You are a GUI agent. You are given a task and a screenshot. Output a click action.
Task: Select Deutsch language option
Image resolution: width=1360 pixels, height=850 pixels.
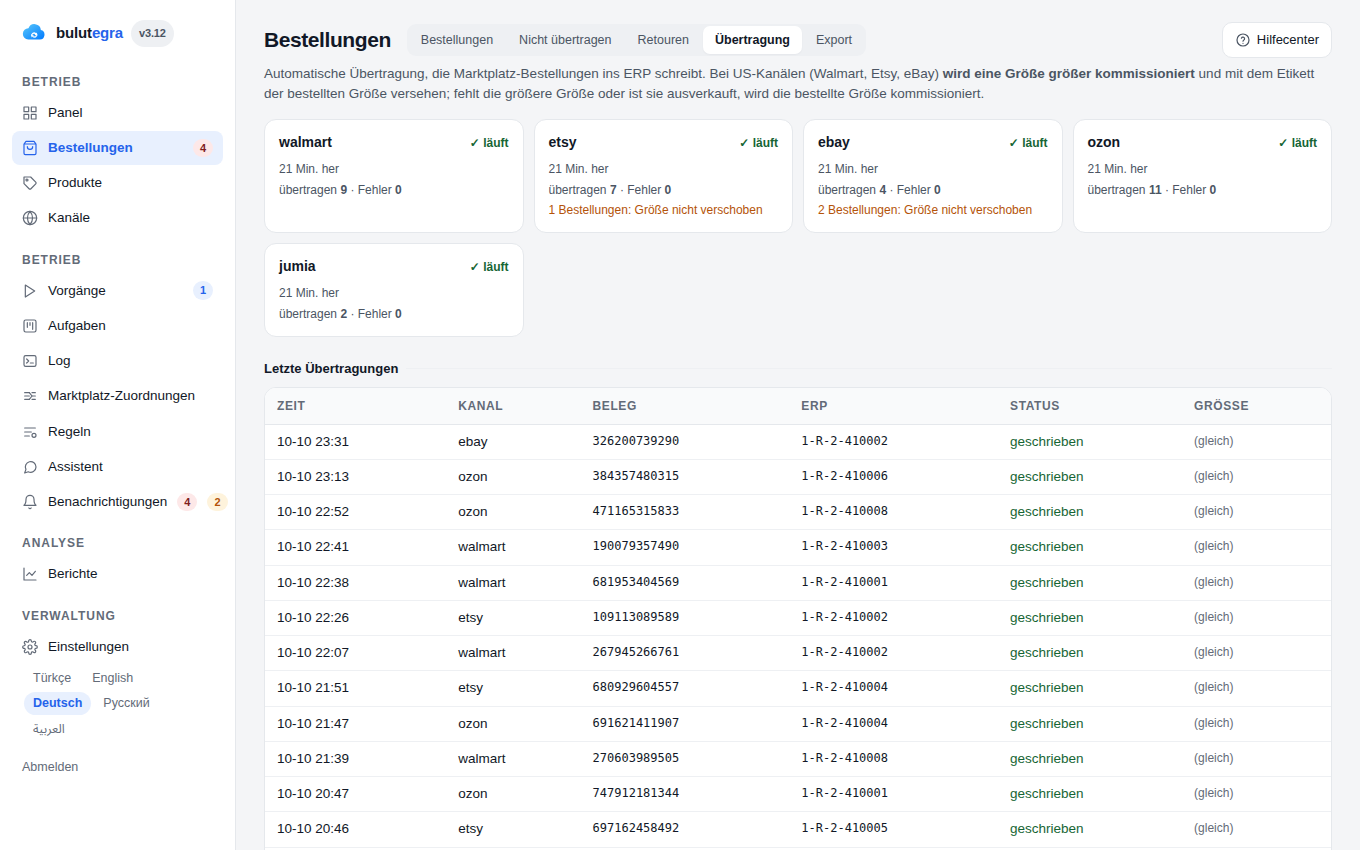coord(58,703)
